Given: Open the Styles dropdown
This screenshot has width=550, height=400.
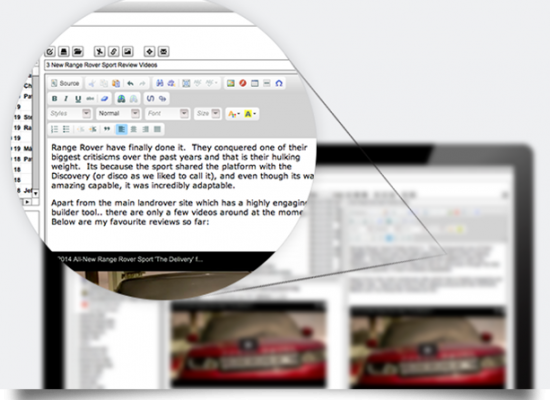Looking at the screenshot, I should (69, 114).
